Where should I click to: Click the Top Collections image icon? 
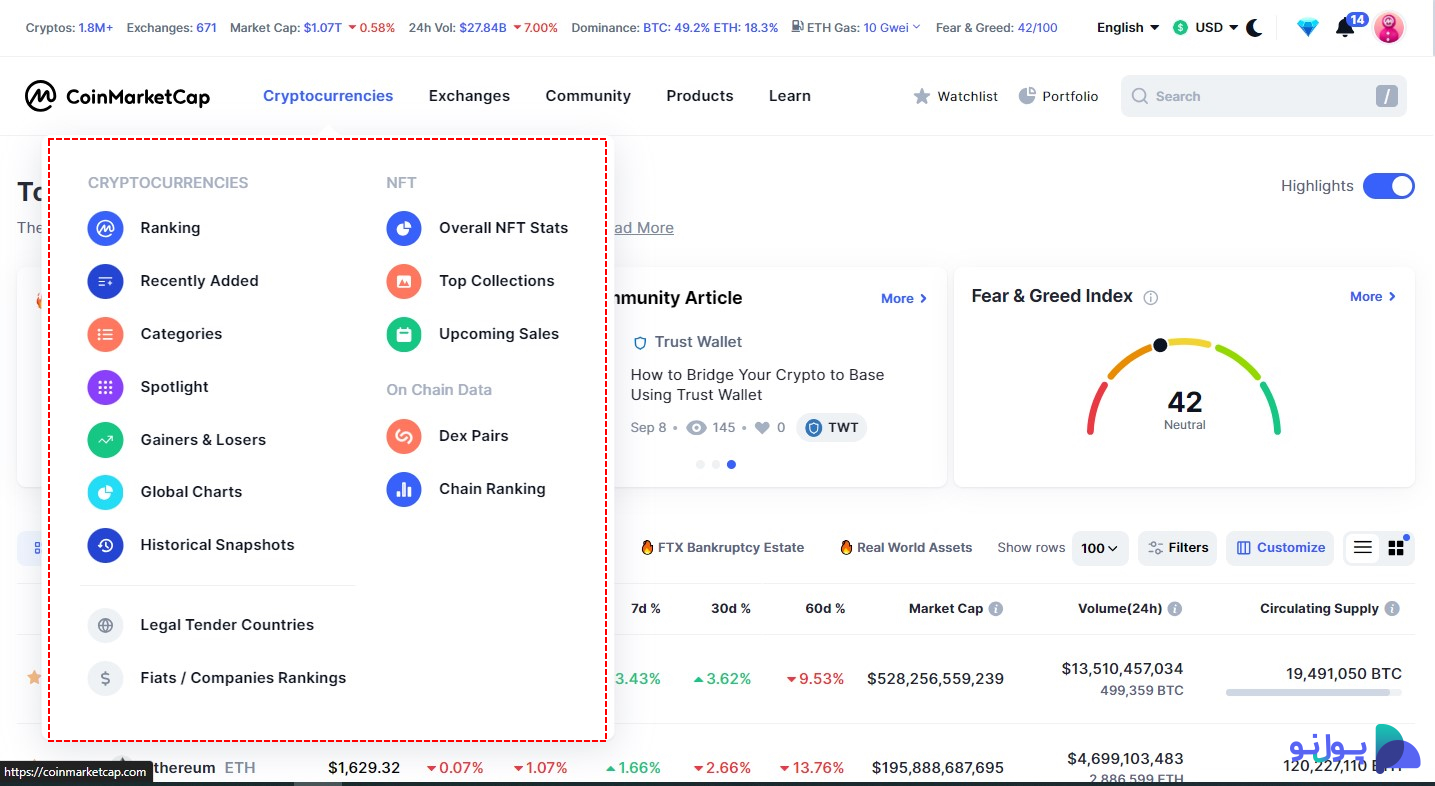(x=404, y=281)
